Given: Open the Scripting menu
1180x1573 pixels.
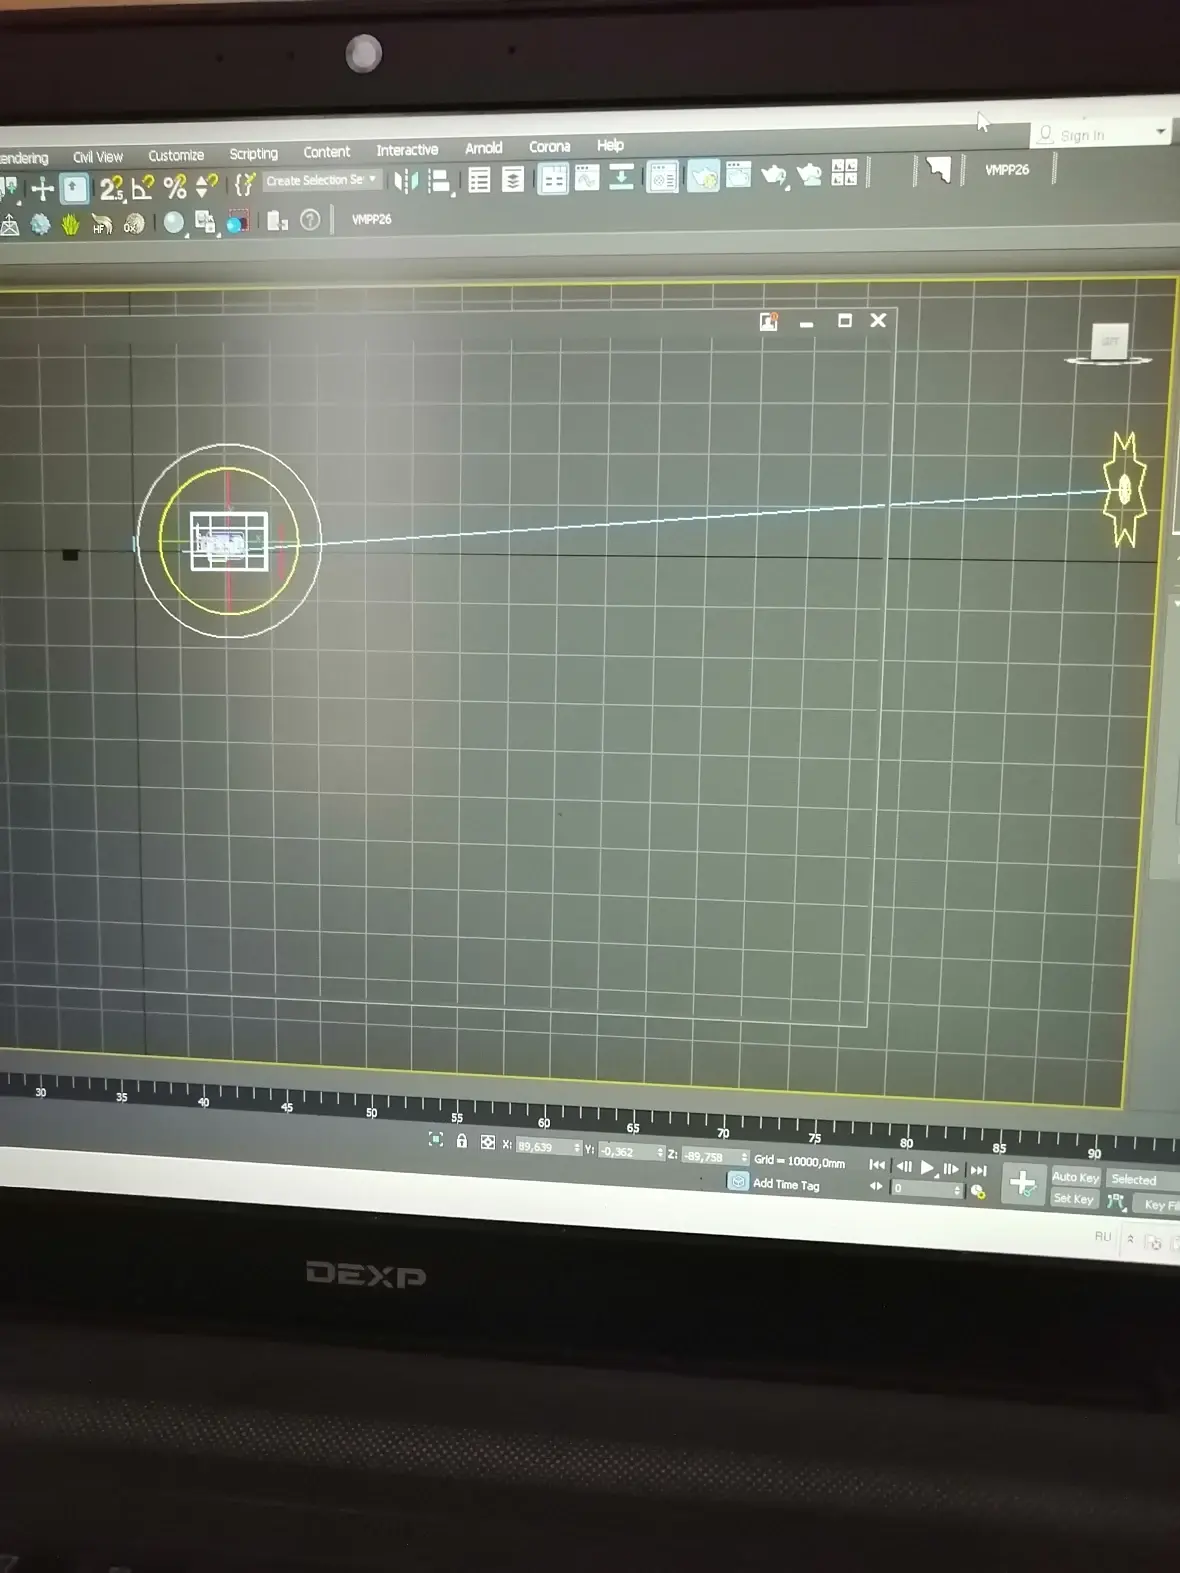Looking at the screenshot, I should (x=253, y=153).
